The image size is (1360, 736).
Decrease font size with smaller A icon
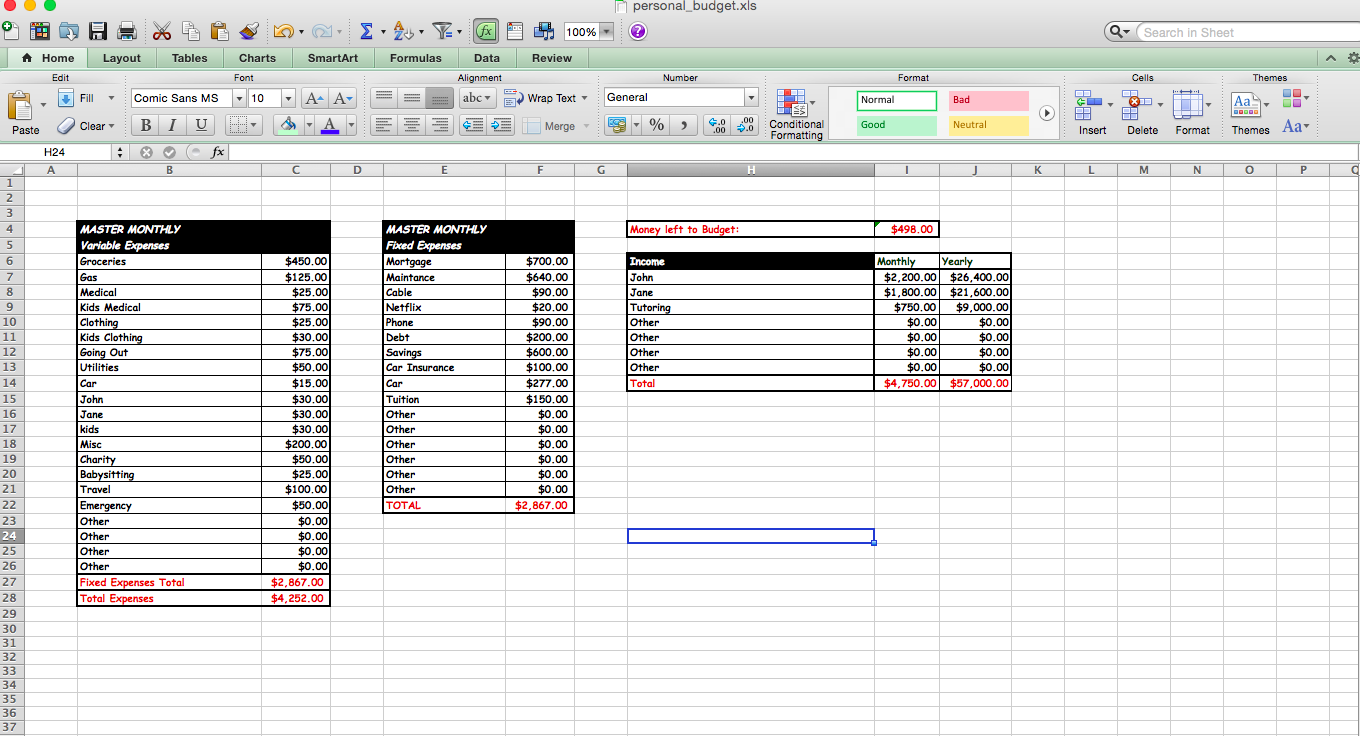(x=343, y=98)
